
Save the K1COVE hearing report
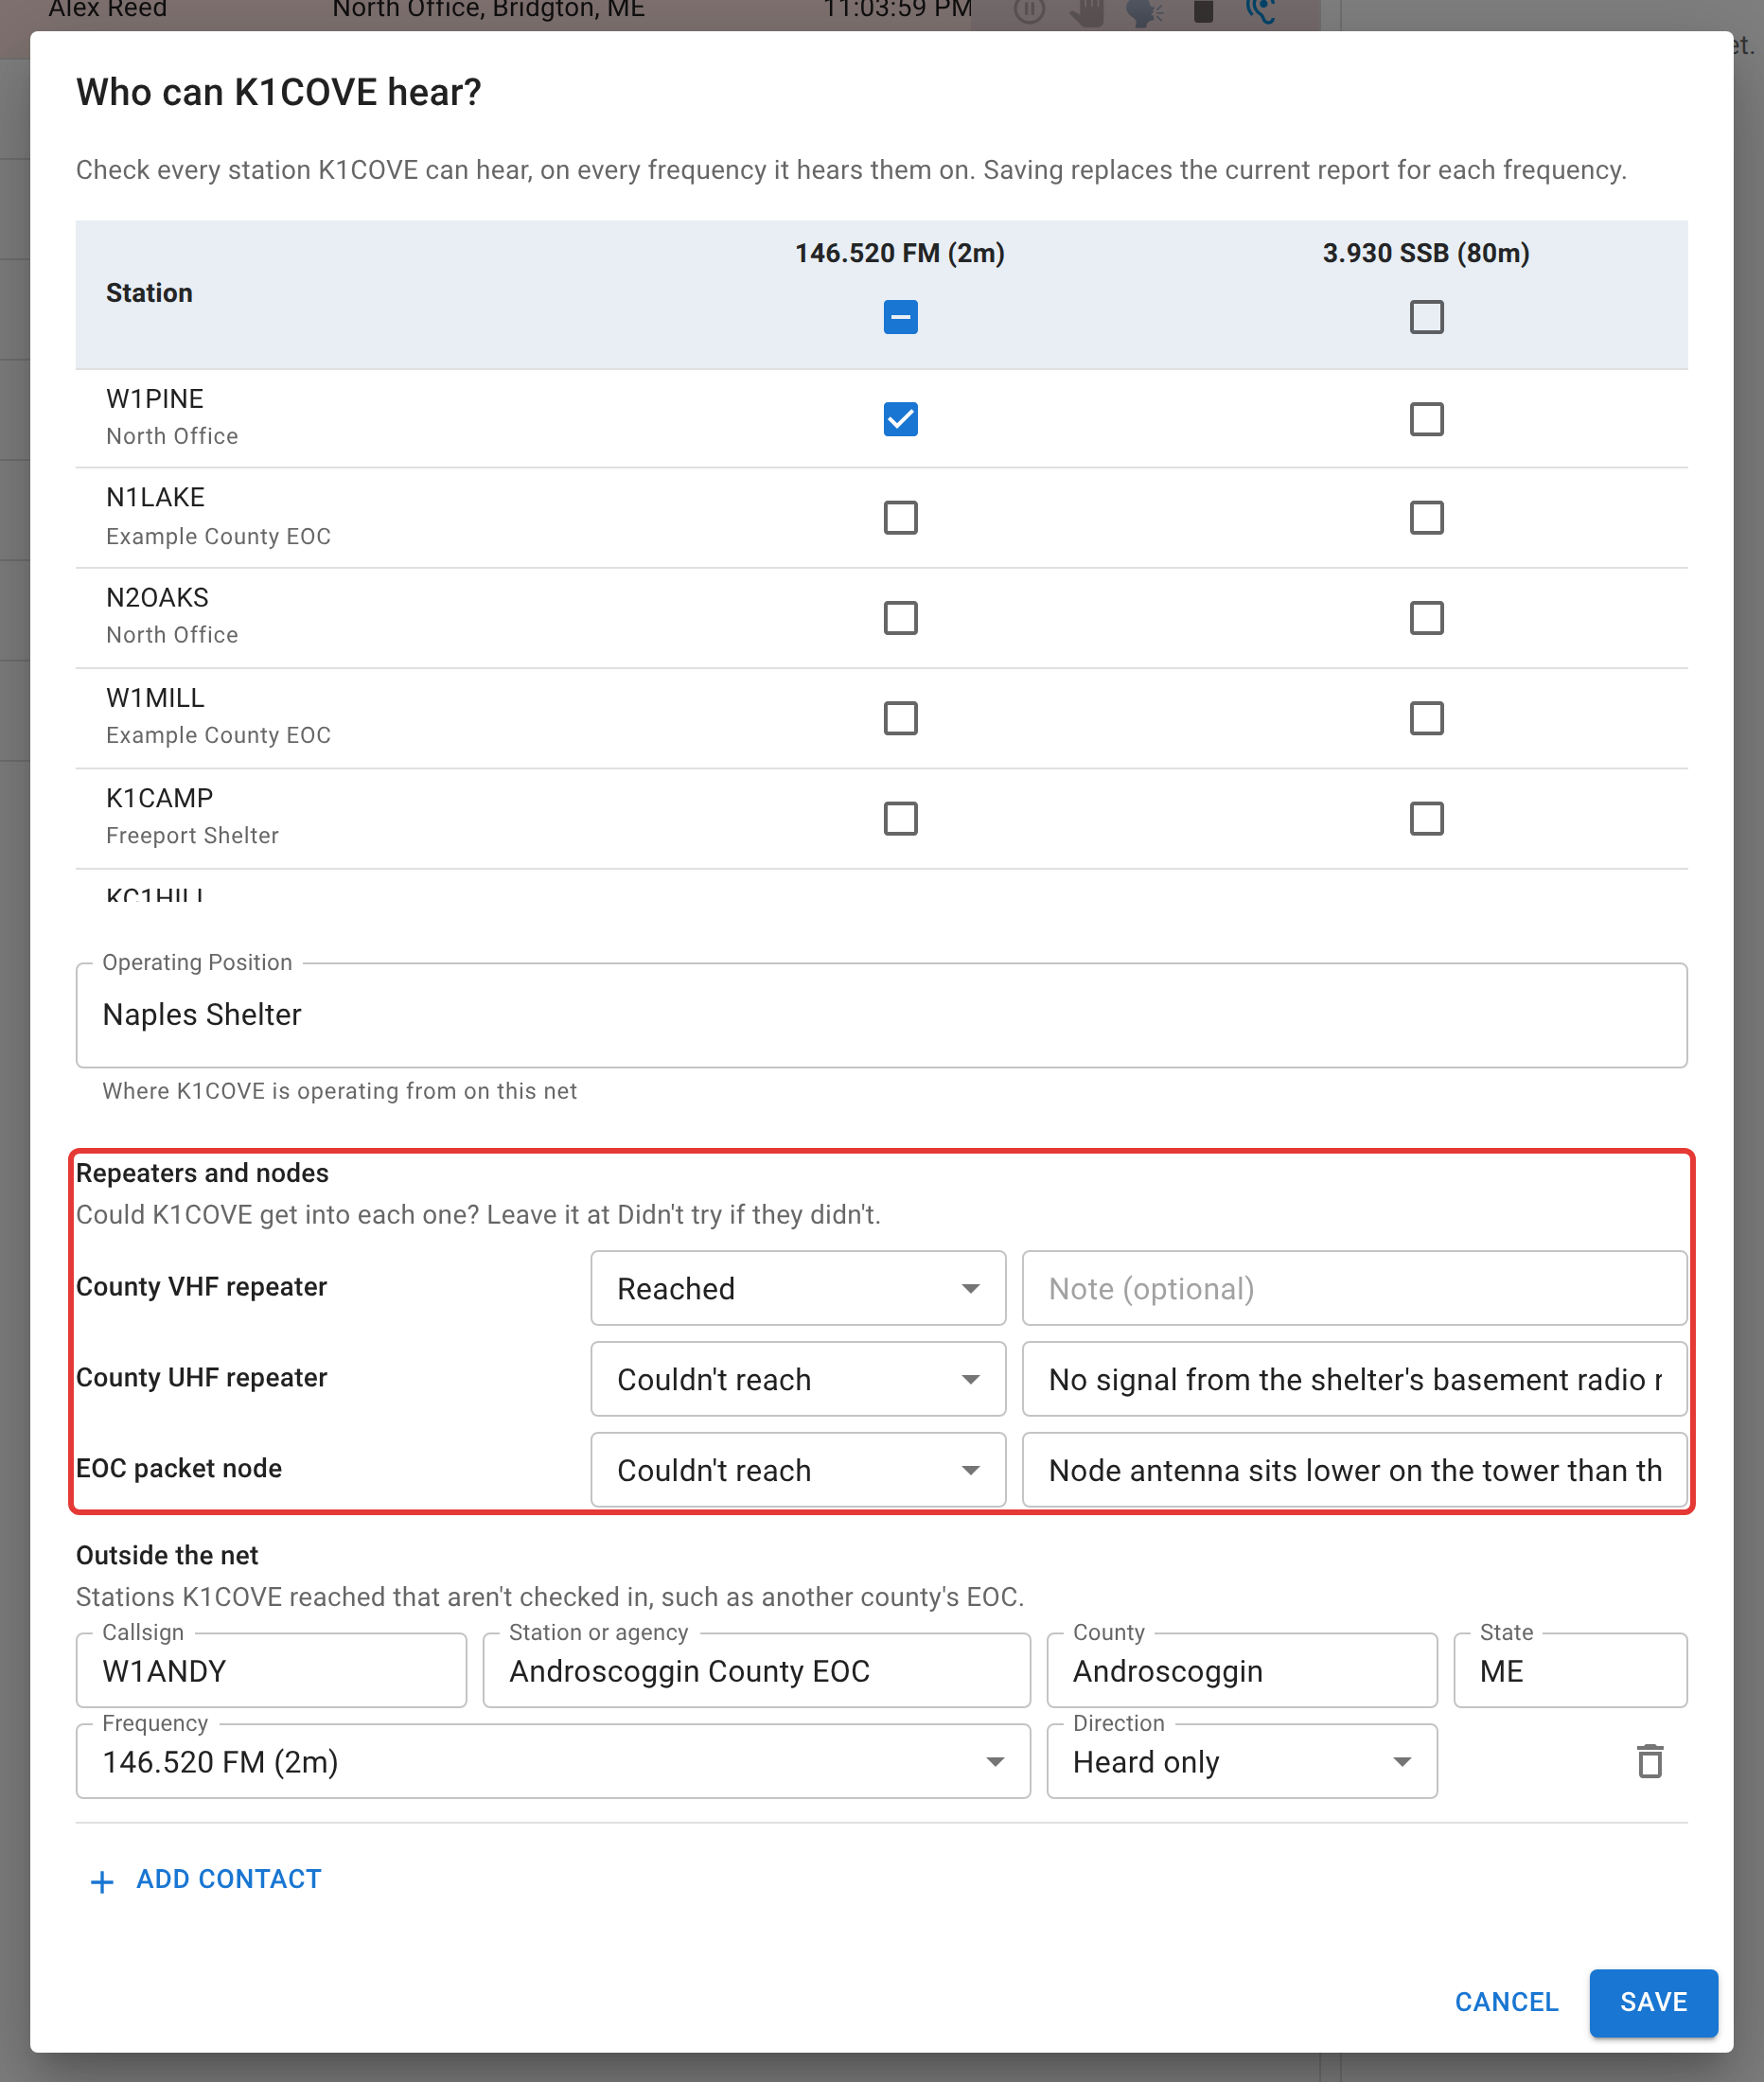point(1653,2002)
